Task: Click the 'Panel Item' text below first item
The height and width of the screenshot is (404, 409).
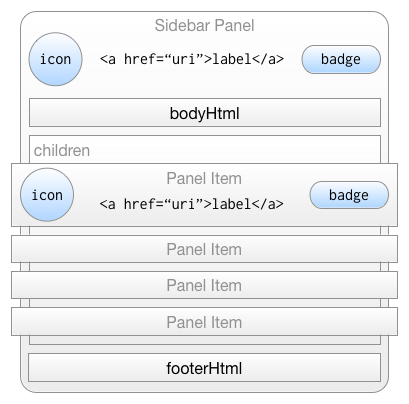Action: point(204,249)
